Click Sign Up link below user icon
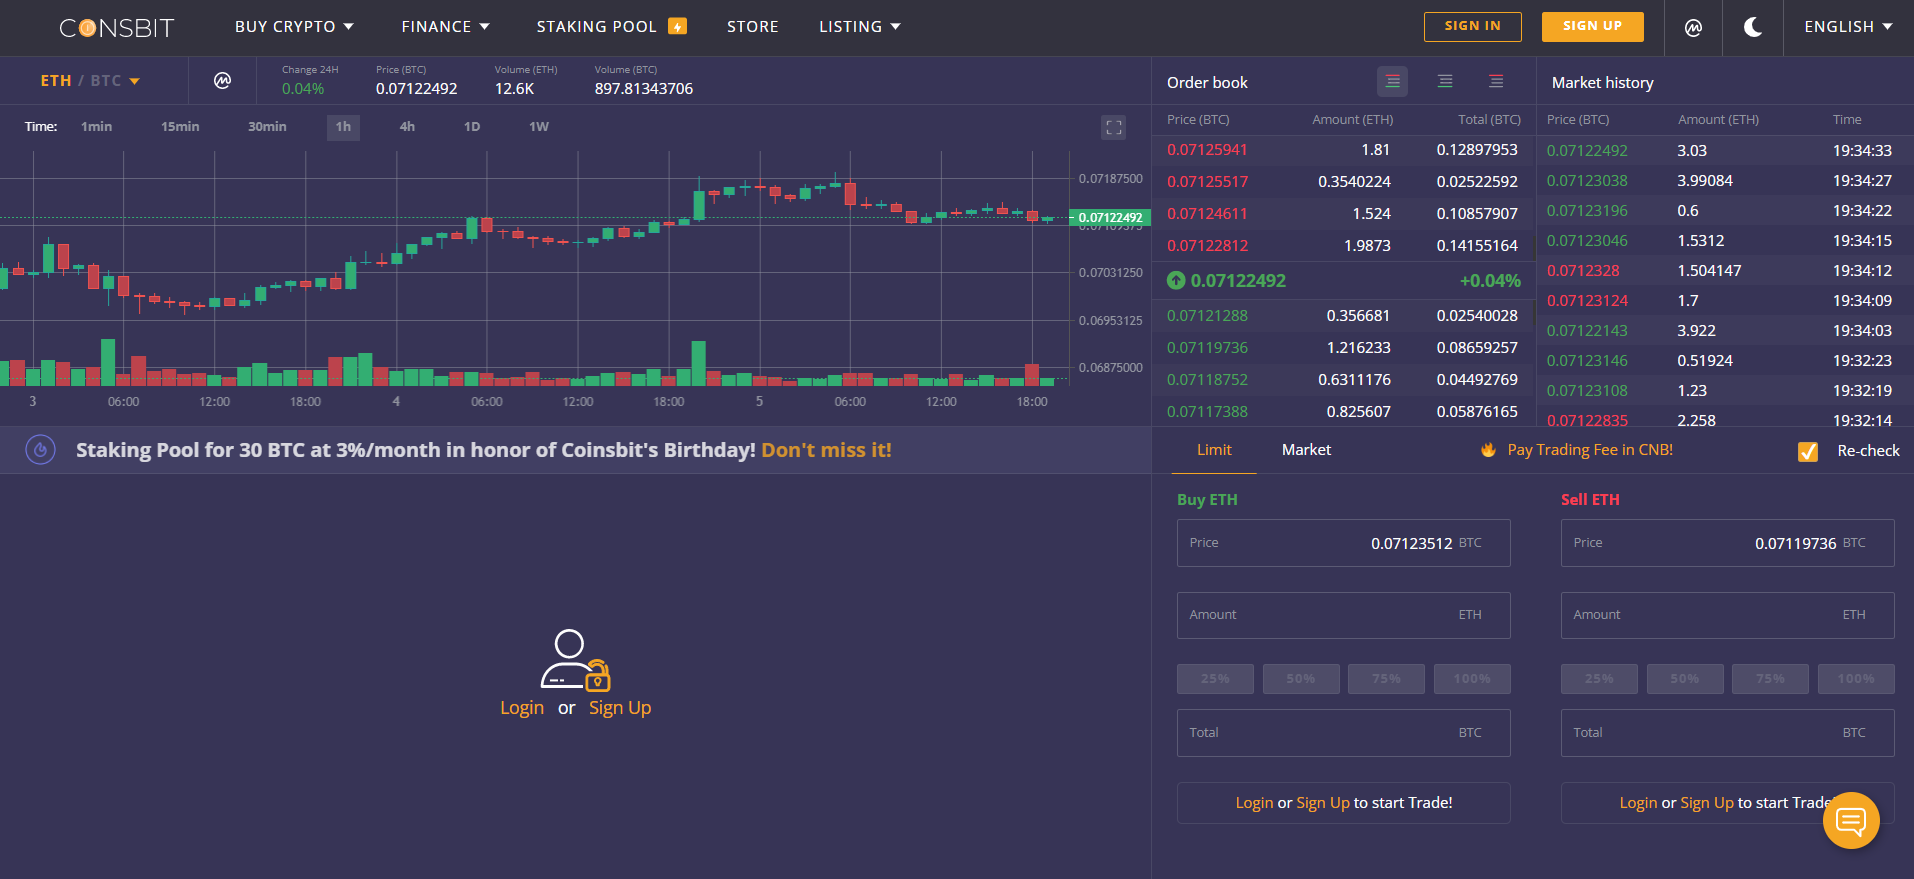Screen dimensions: 1914x879 (x=620, y=708)
